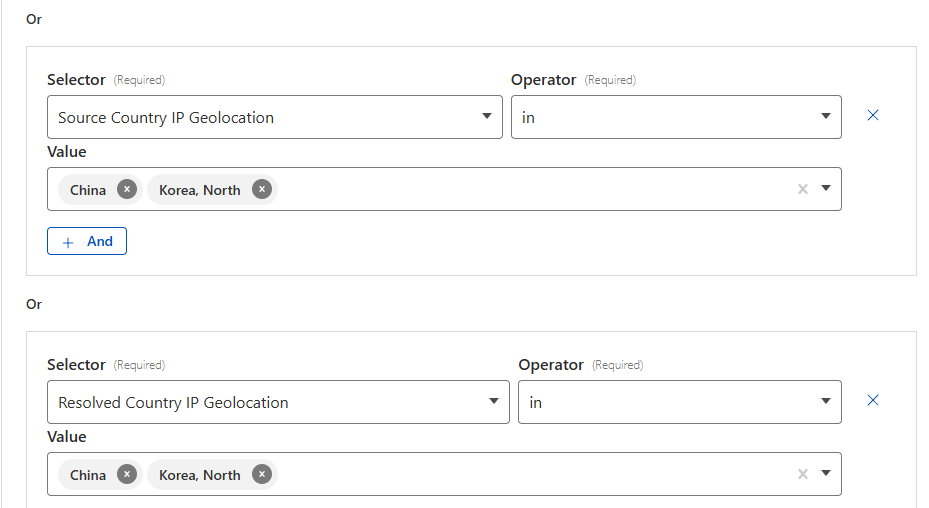
Task: Remove China chip from Source Country values
Action: [127, 190]
